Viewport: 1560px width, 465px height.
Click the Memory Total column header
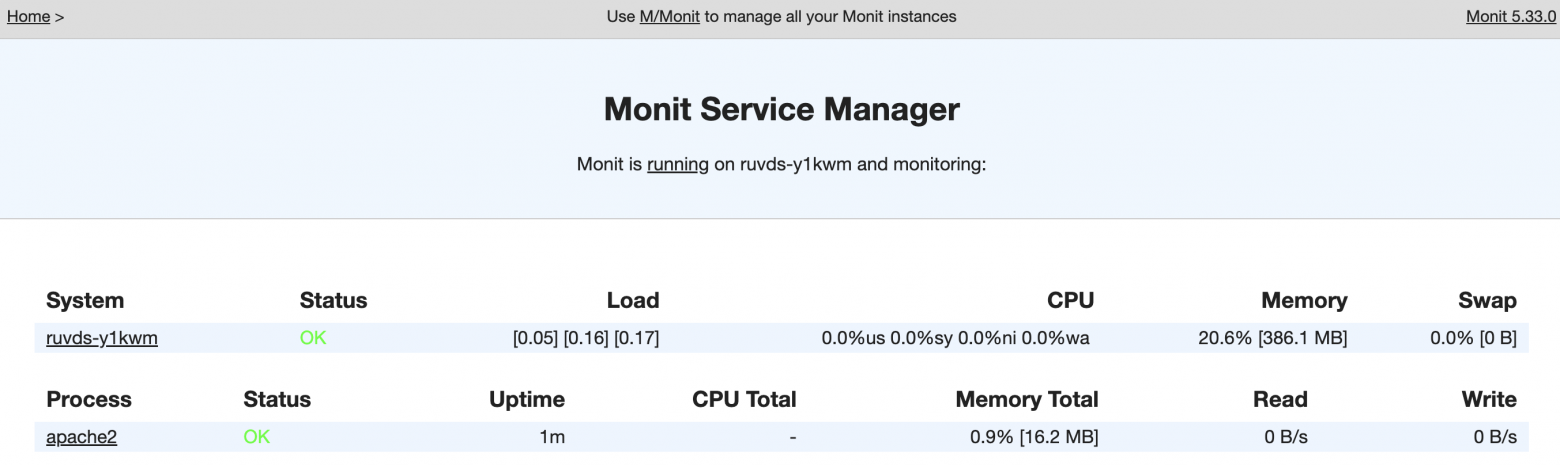tap(1026, 400)
